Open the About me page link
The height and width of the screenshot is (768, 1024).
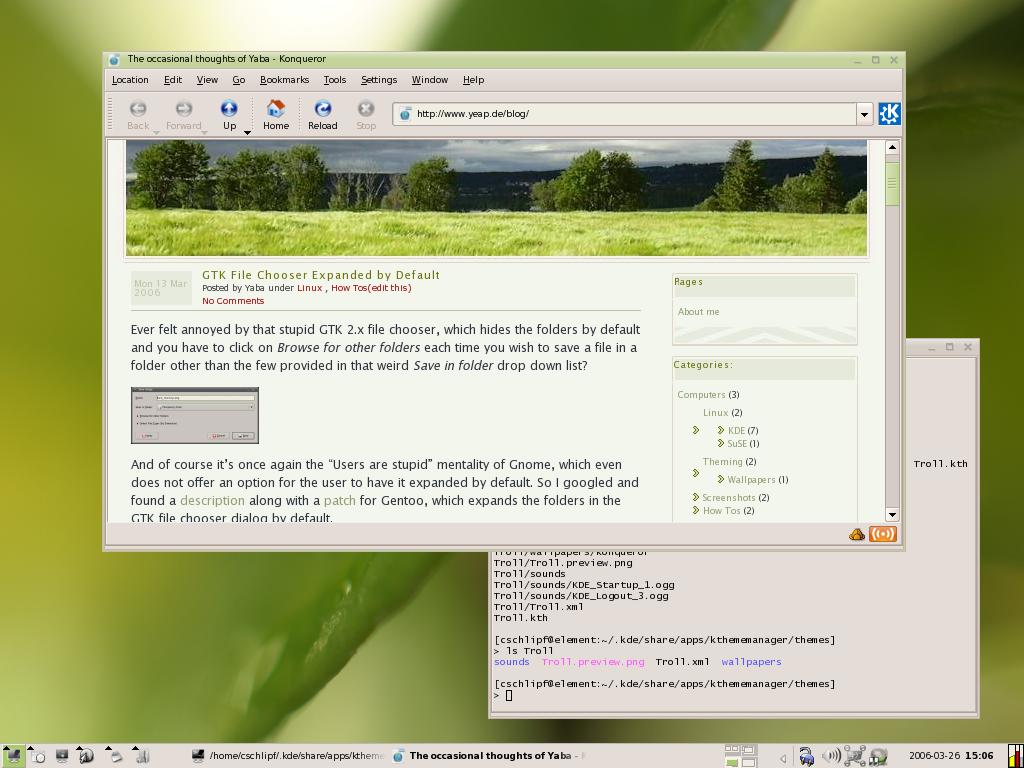click(698, 312)
